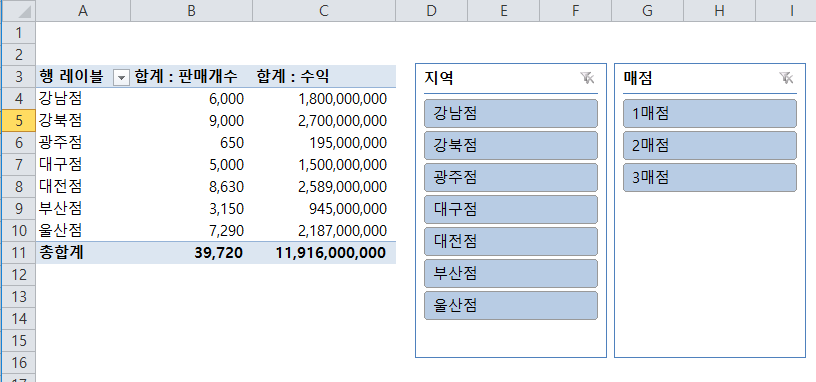Click cell with value 2,187,000,000
The image size is (816, 382).
click(324, 230)
